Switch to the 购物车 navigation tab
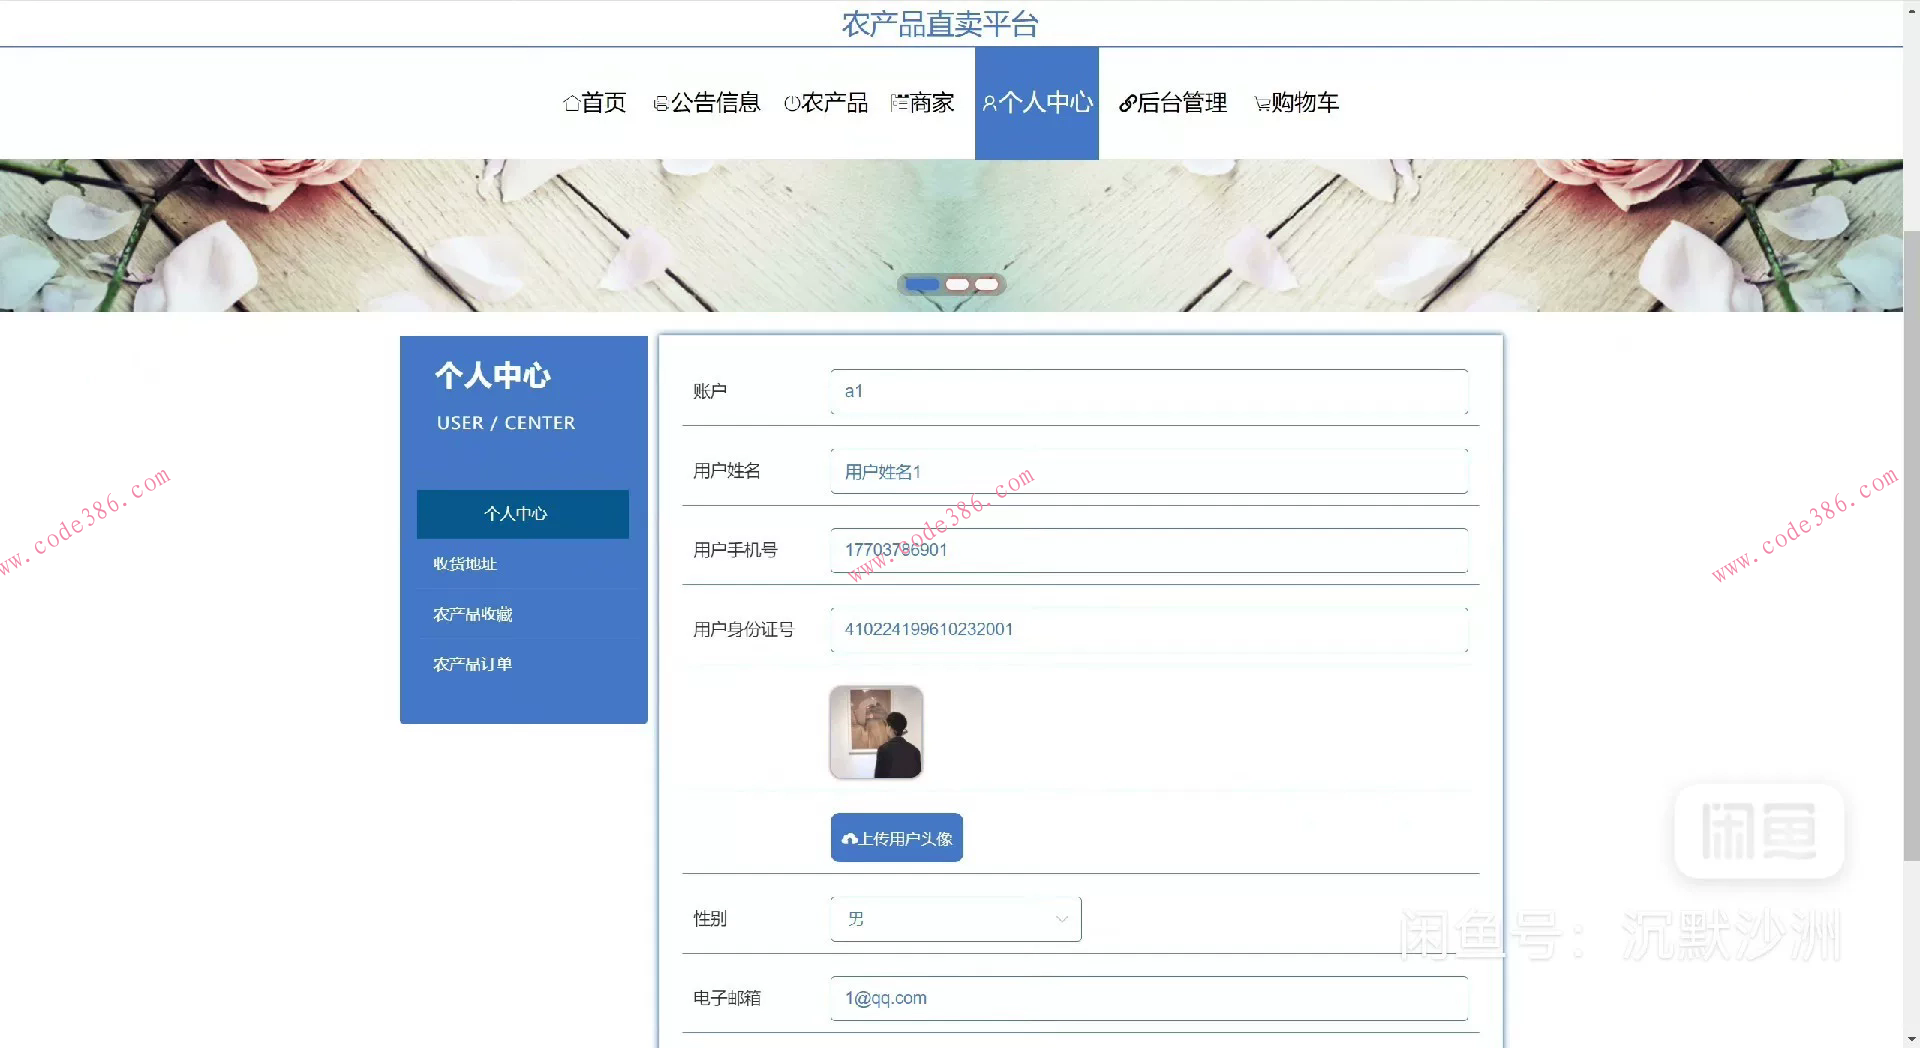Viewport: 1920px width, 1048px height. click(1297, 103)
